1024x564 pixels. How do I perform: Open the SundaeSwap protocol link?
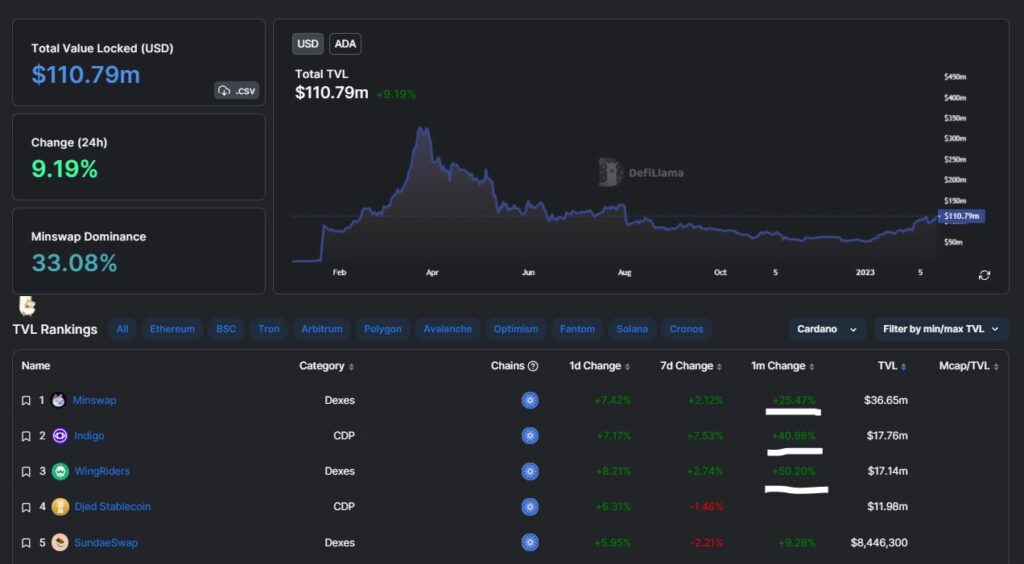click(x=106, y=542)
